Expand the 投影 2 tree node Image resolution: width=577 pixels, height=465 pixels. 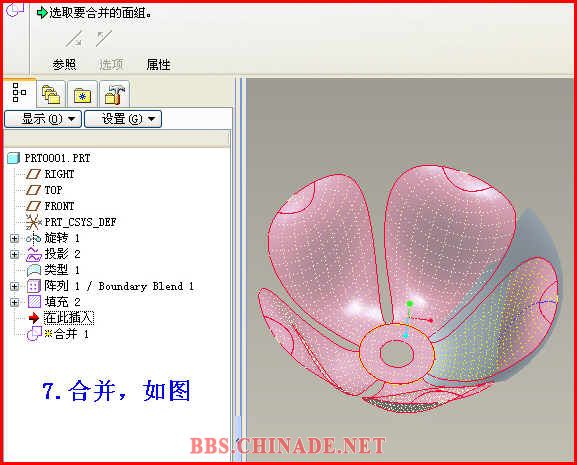[x=14, y=255]
